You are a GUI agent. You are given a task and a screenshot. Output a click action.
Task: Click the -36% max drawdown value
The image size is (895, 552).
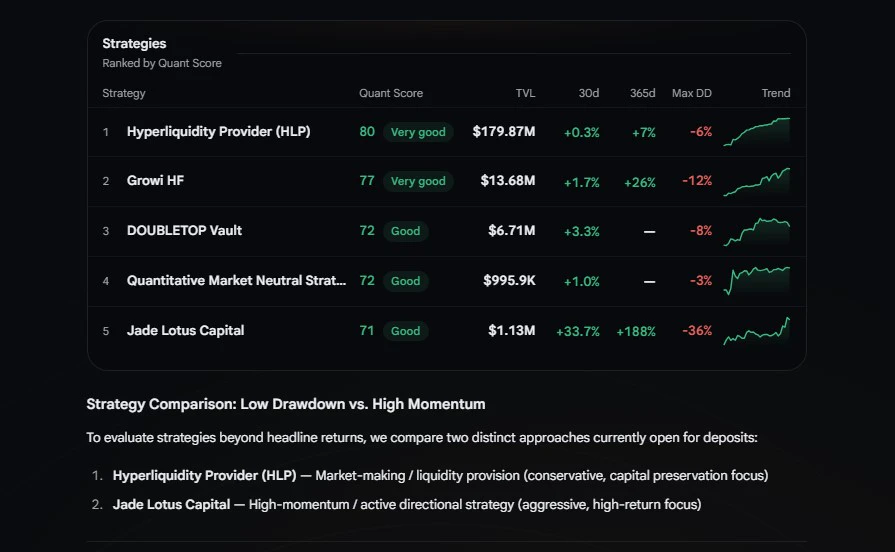click(x=697, y=331)
